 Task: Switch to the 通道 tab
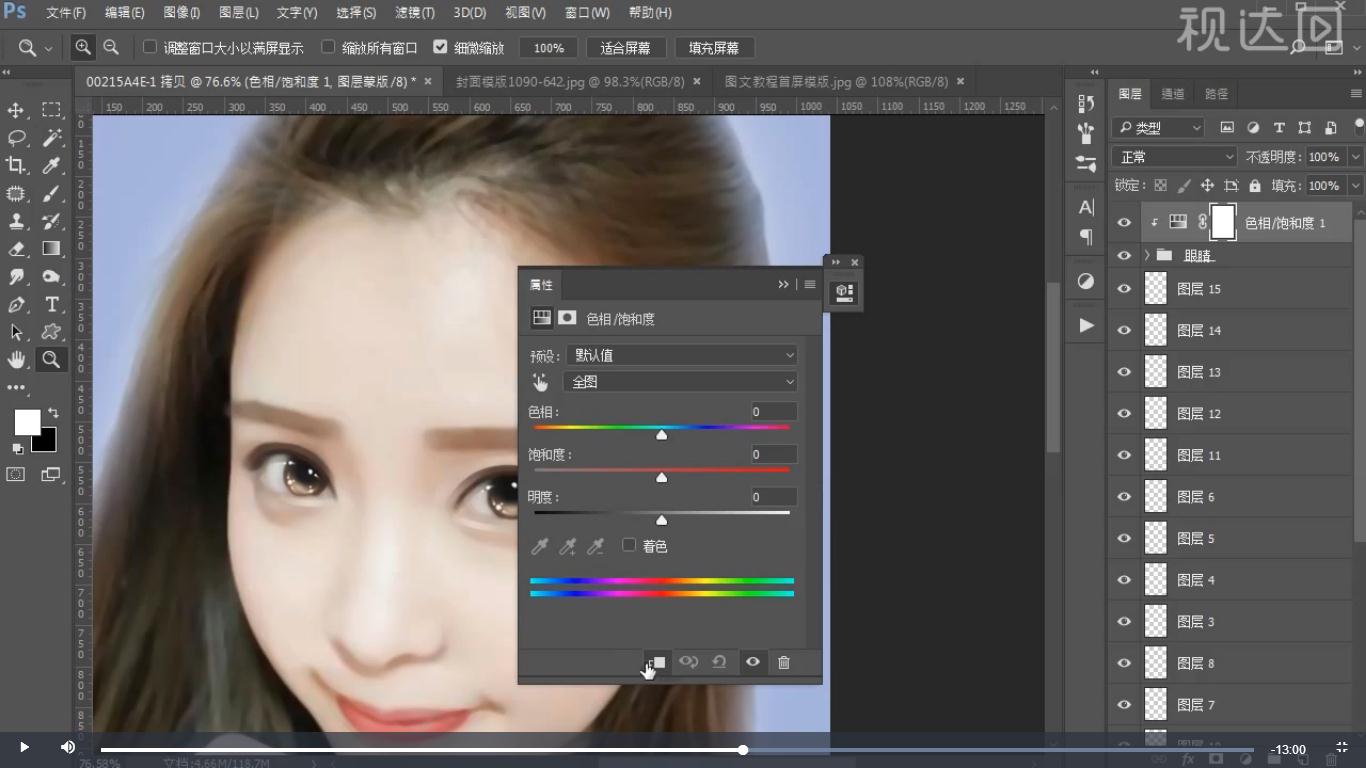[x=1173, y=94]
